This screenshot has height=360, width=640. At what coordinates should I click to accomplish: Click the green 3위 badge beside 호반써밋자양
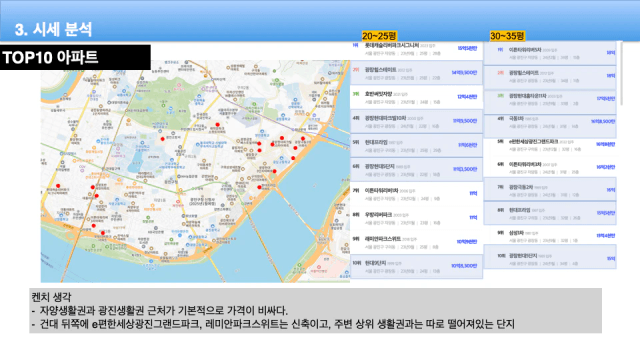click(356, 94)
